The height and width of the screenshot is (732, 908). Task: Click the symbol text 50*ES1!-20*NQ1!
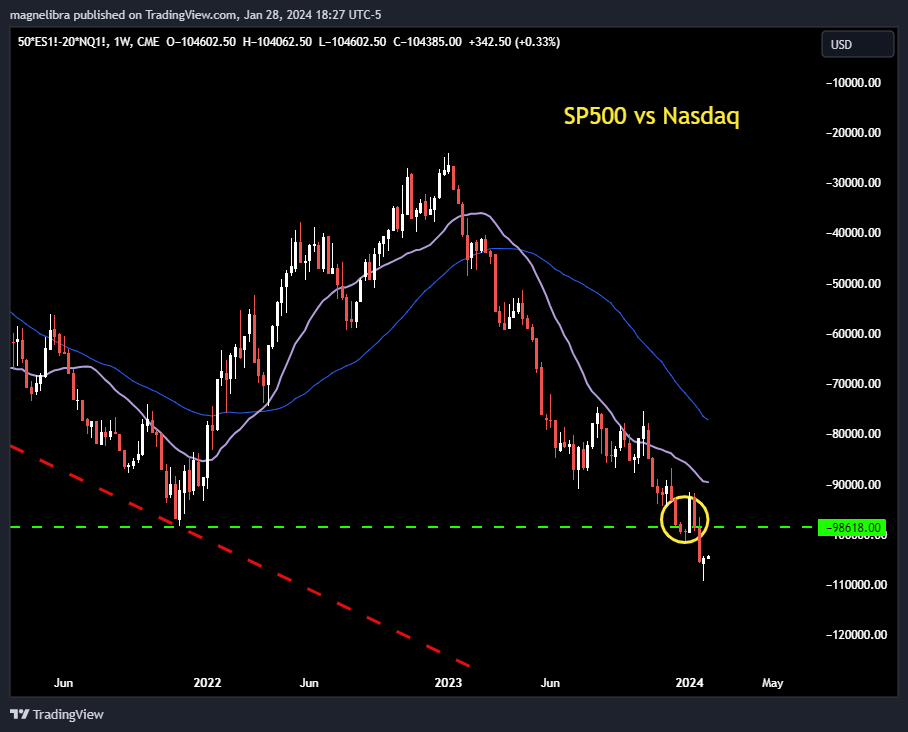coord(63,42)
